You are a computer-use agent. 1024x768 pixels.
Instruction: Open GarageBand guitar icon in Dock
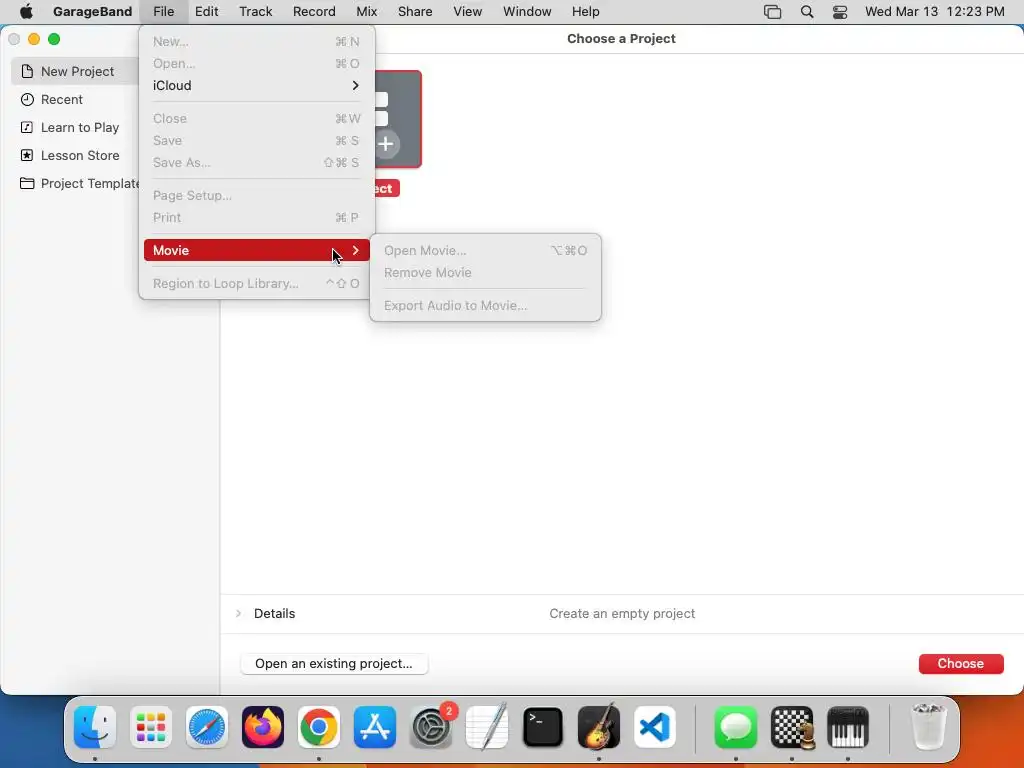tap(599, 727)
